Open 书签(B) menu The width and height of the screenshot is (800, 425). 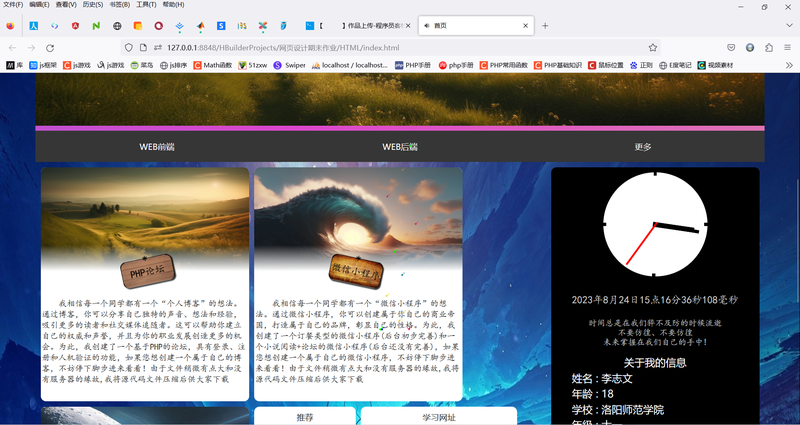[x=119, y=5]
